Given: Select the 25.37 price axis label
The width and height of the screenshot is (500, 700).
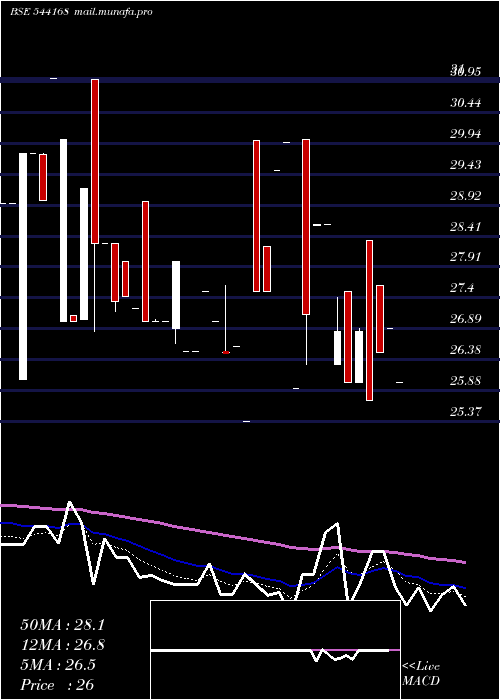Looking at the screenshot, I should (x=466, y=412).
